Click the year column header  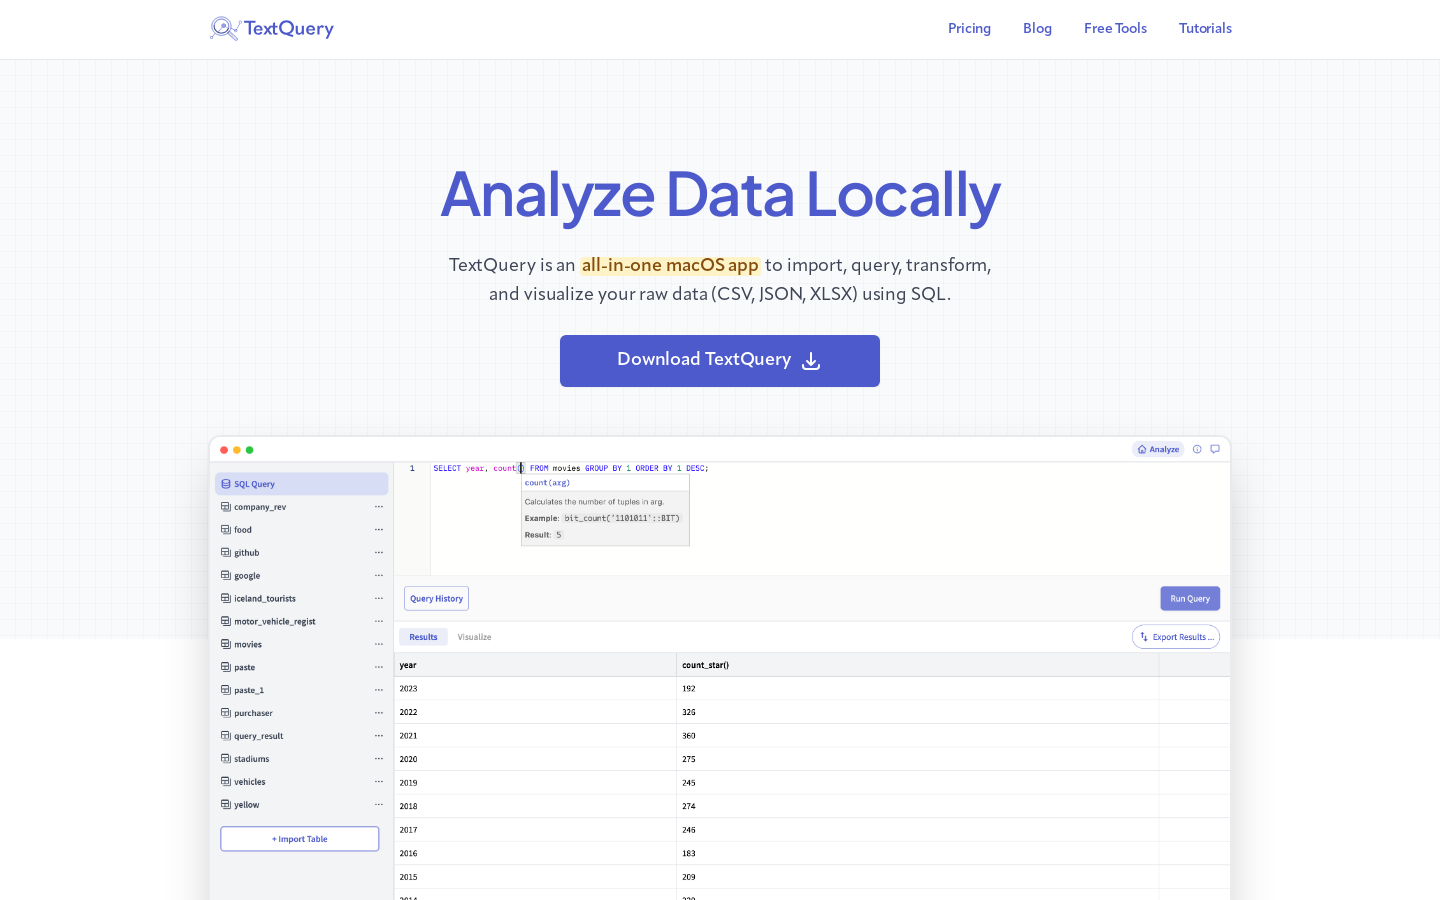(x=535, y=665)
